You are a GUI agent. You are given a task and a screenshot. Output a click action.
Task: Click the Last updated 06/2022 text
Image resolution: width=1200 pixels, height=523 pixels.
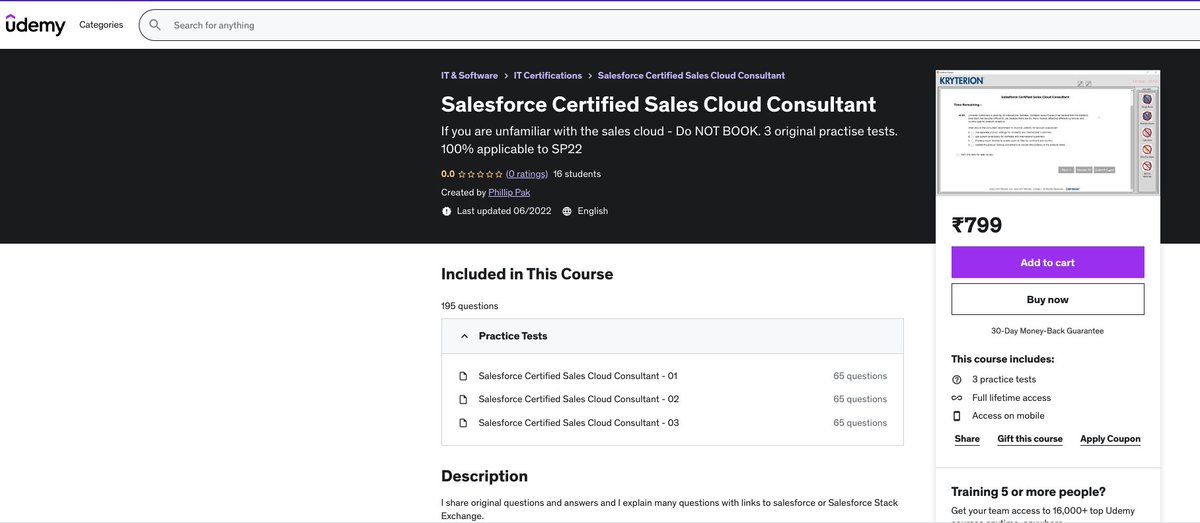click(x=504, y=211)
